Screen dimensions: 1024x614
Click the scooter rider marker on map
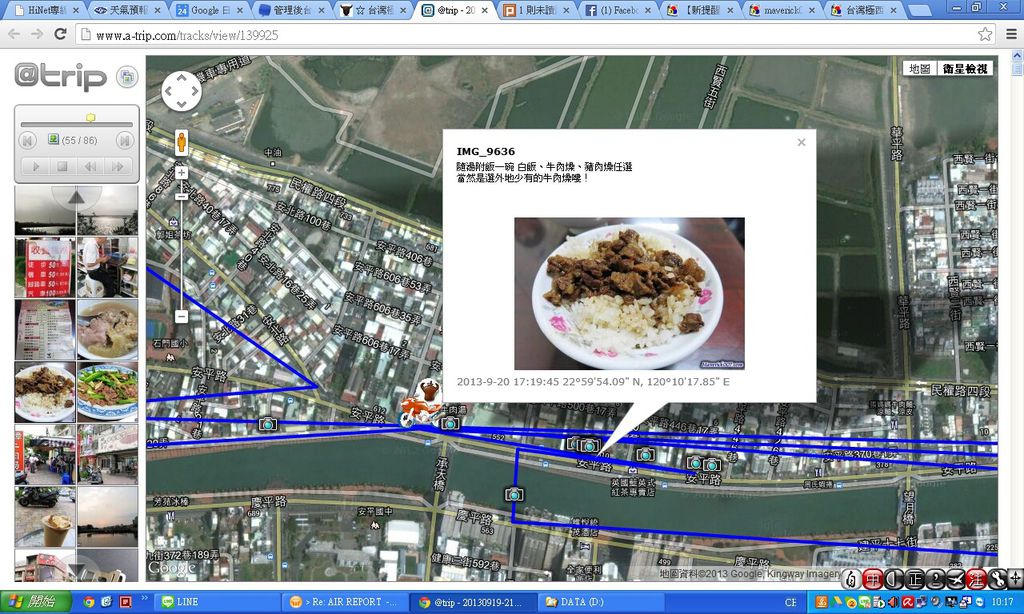point(419,405)
